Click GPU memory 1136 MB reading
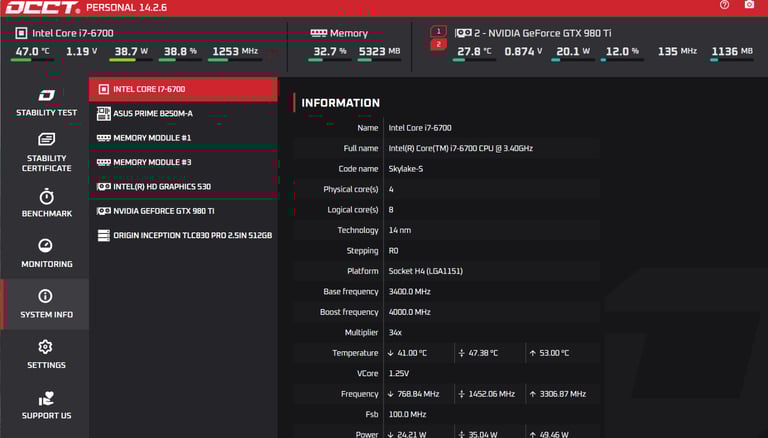 pyautogui.click(x=732, y=51)
